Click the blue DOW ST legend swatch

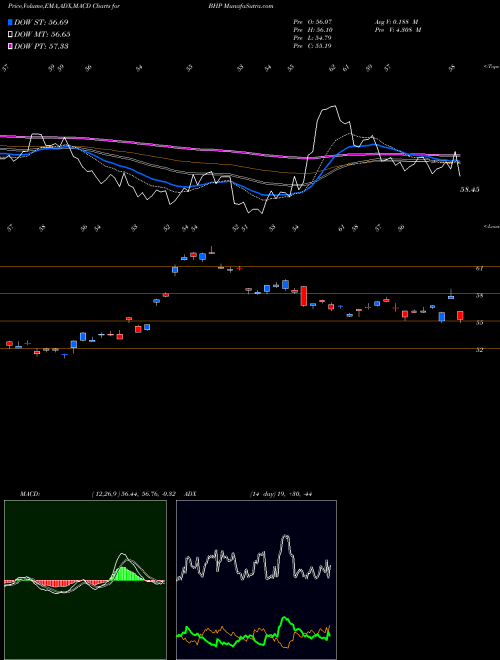(11, 22)
